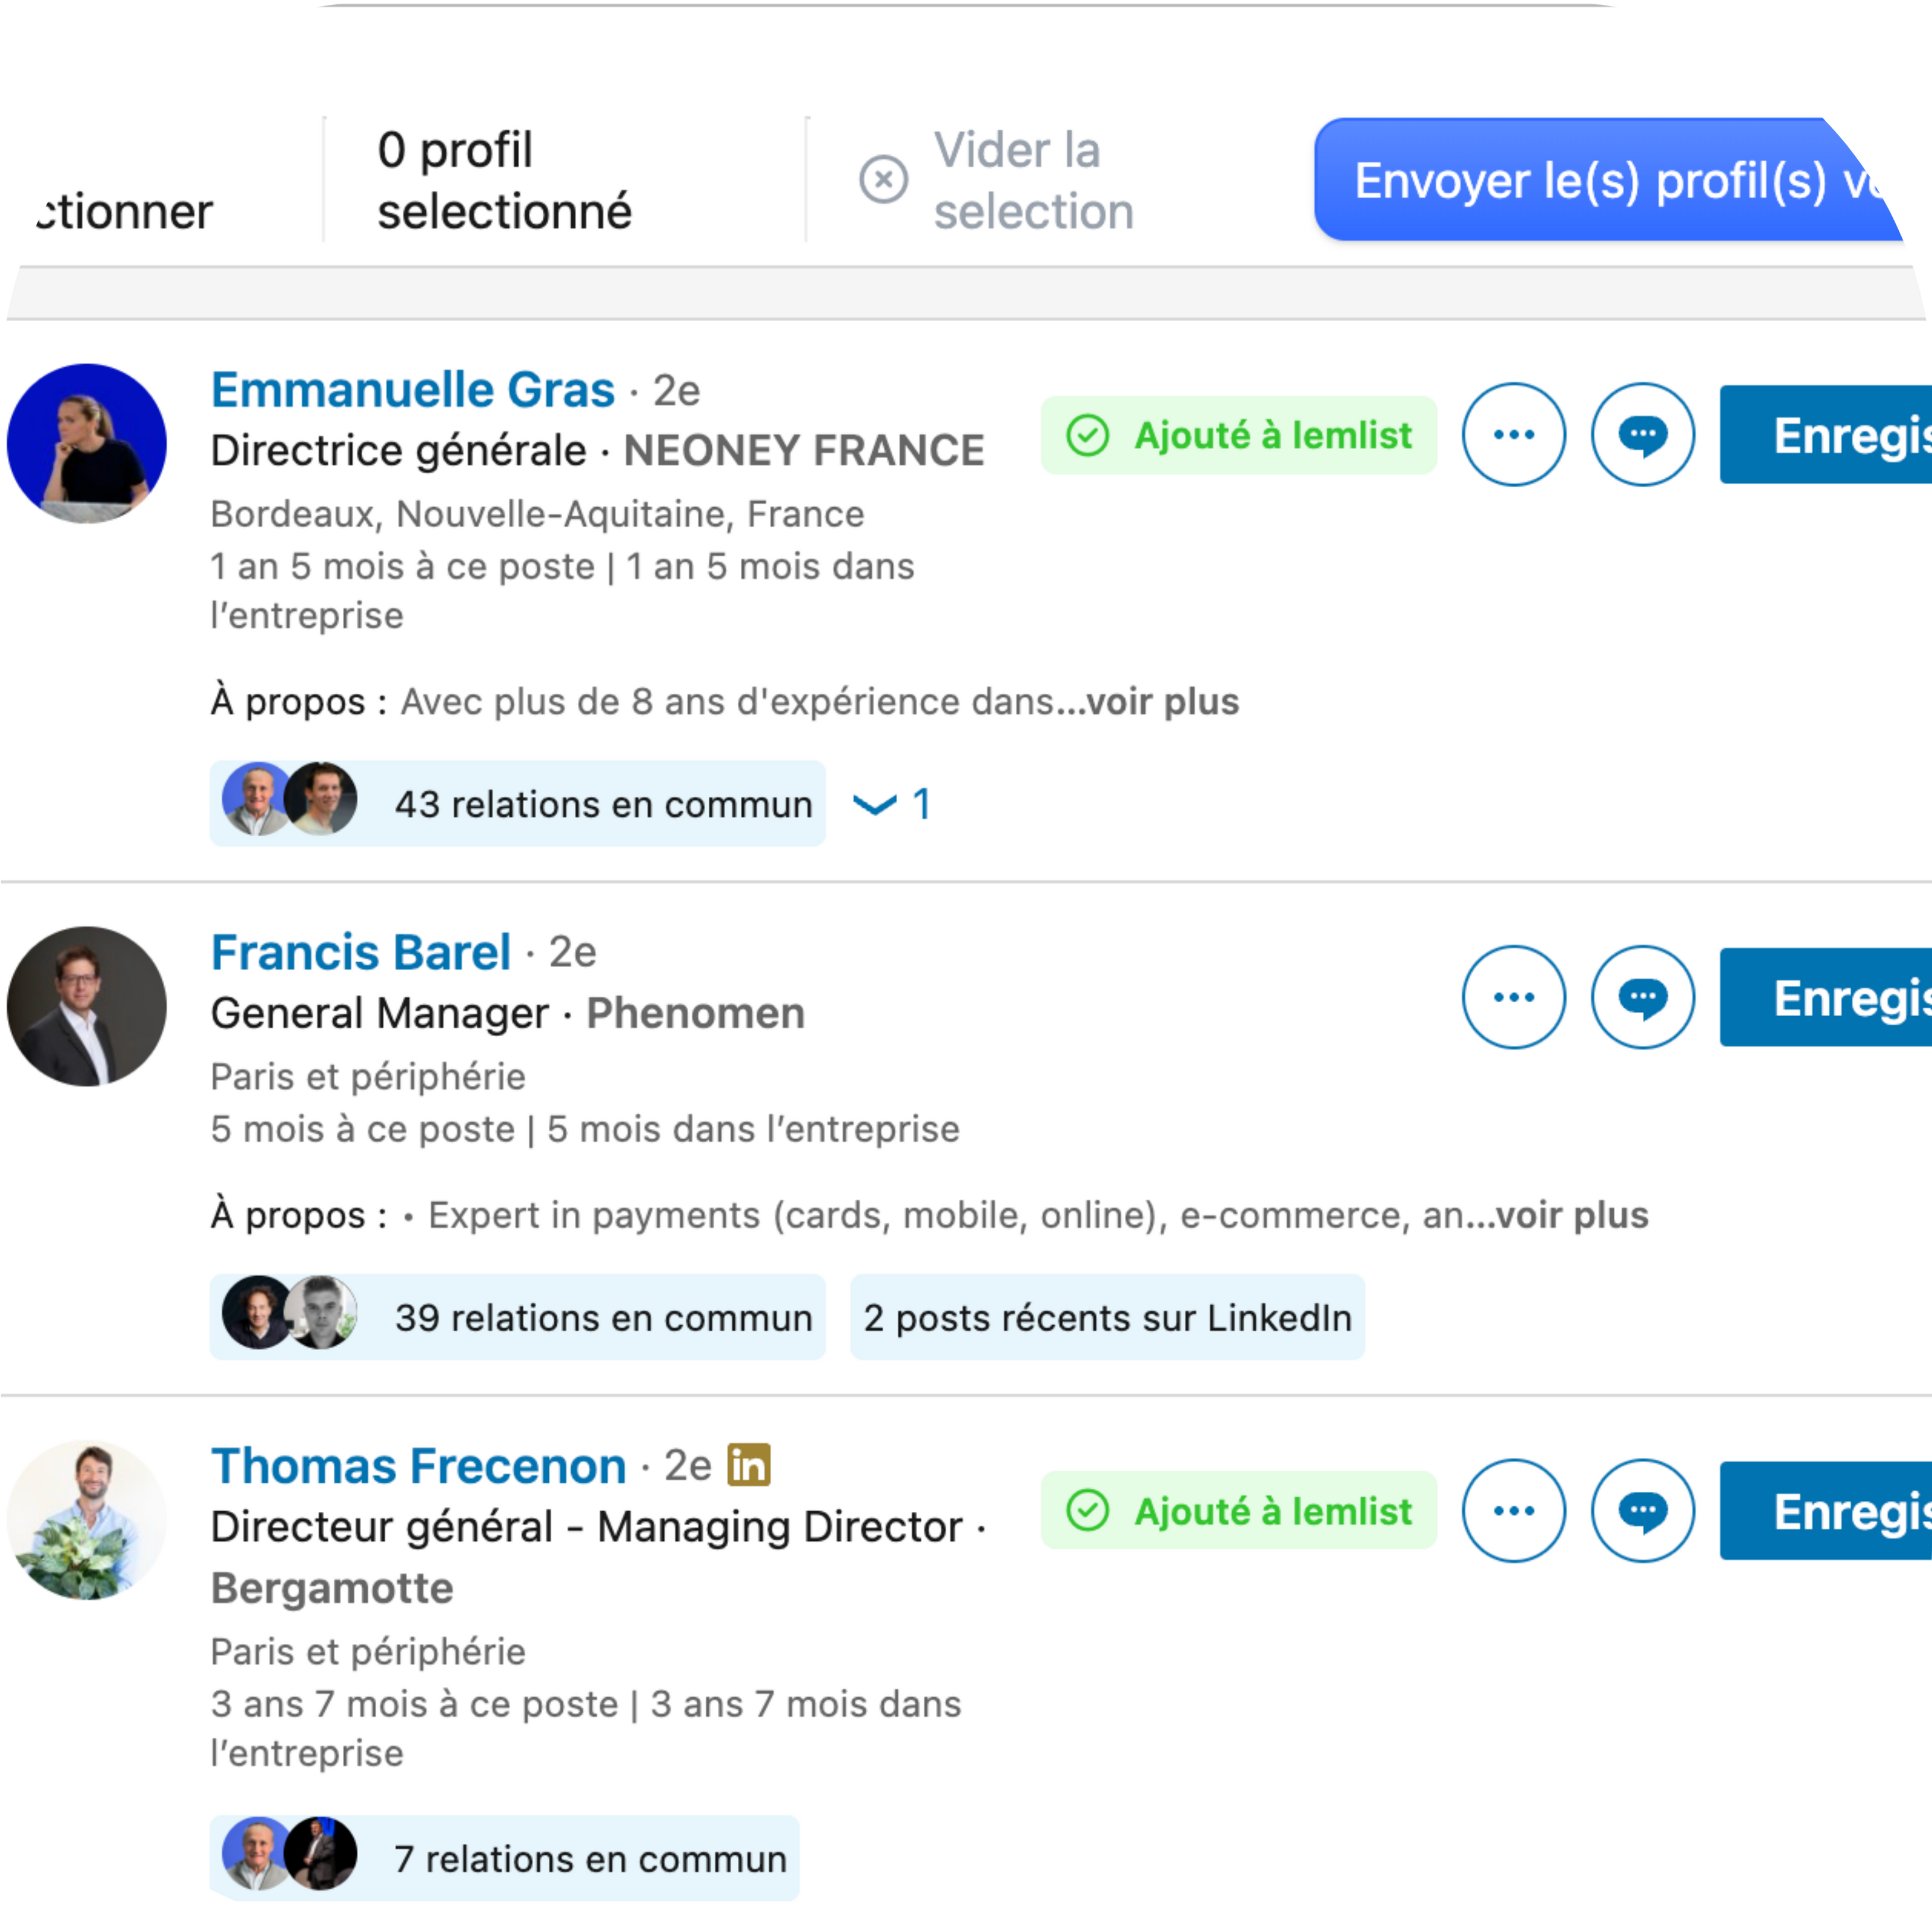Image resolution: width=1932 pixels, height=1932 pixels.
Task: Open 39 relations en commun chip
Action: (518, 1317)
